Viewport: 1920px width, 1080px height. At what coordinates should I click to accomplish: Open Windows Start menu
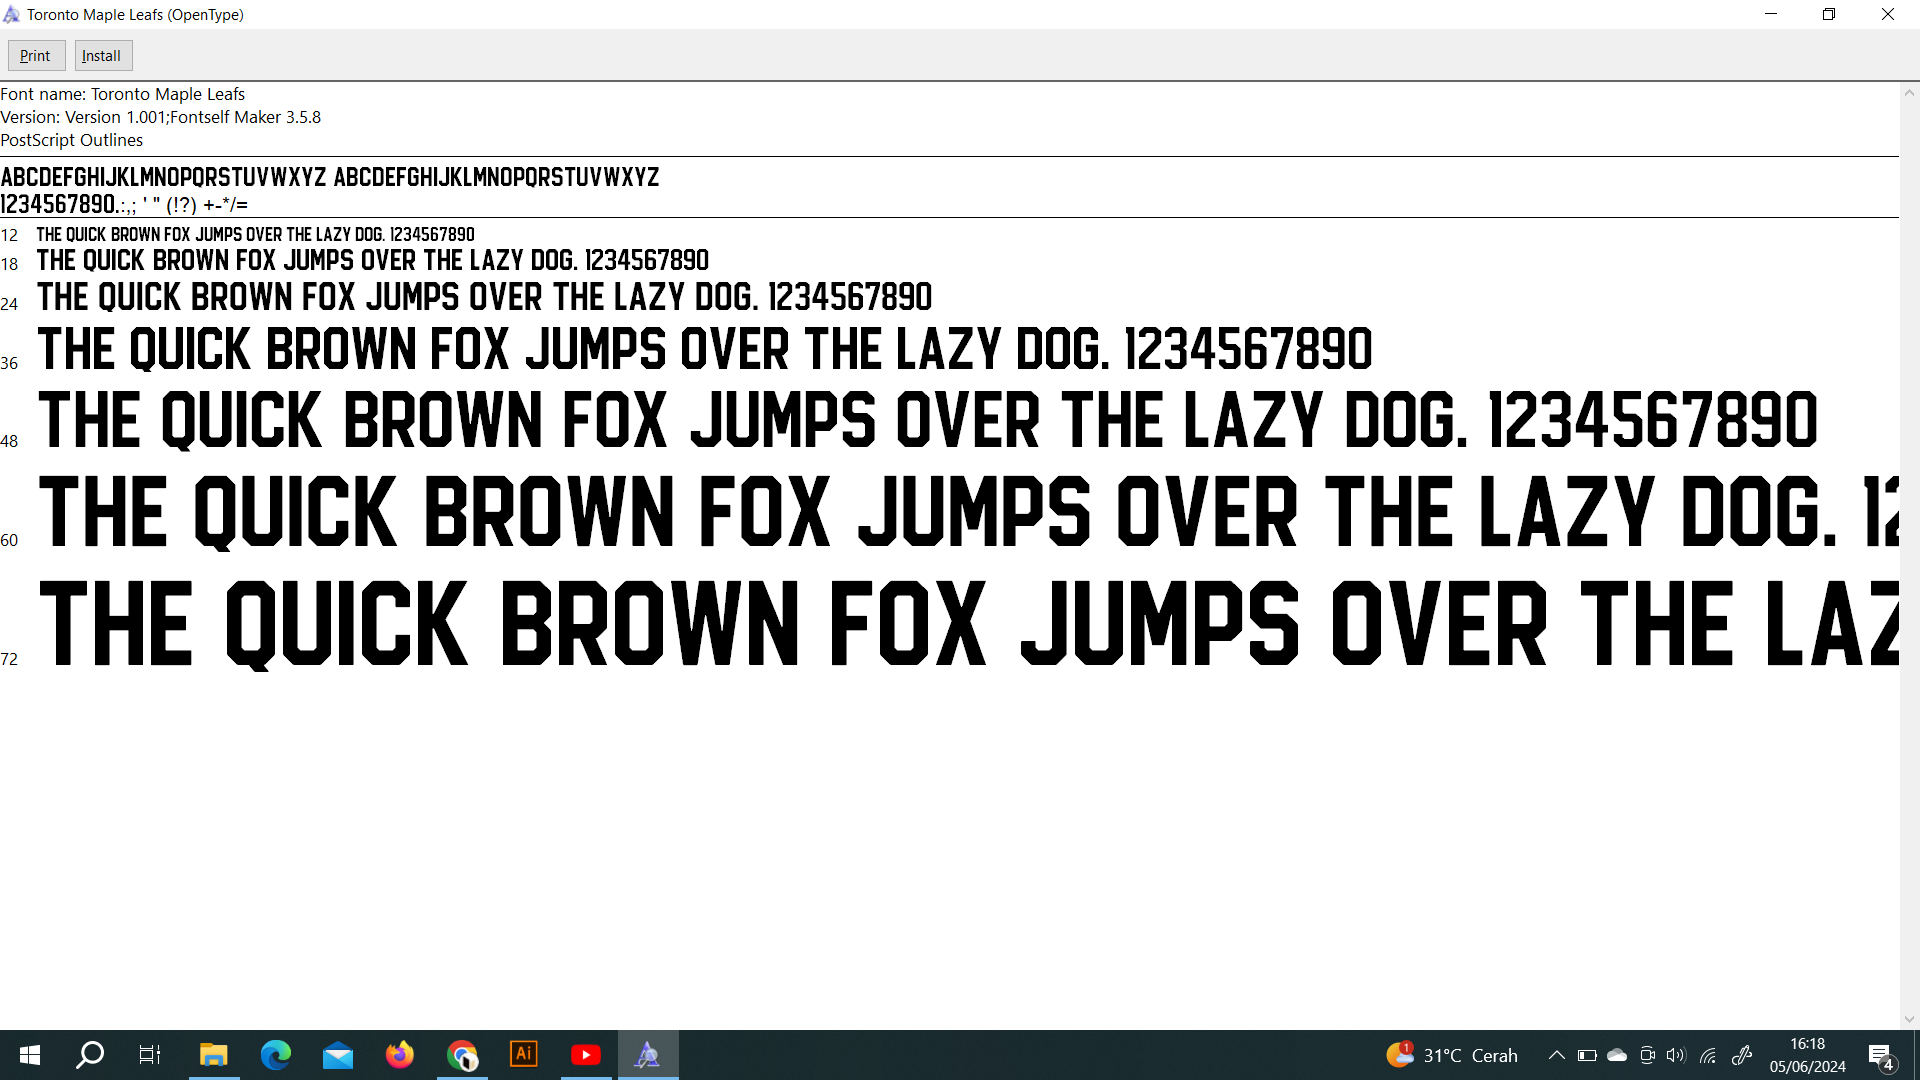coord(30,1055)
